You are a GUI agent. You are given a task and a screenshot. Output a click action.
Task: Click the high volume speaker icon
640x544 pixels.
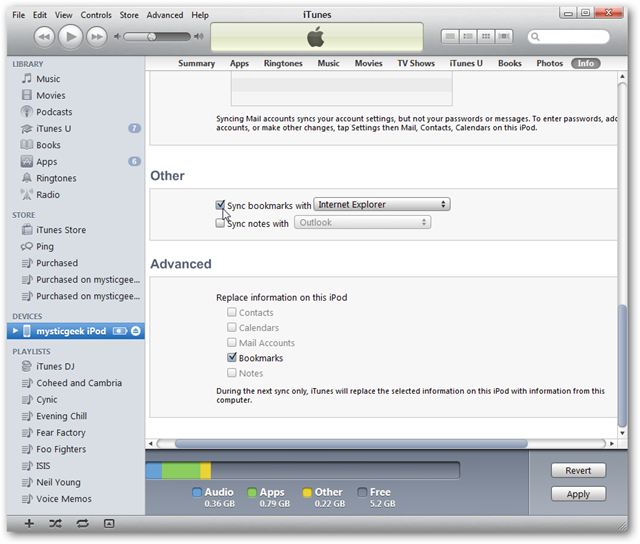pos(199,37)
